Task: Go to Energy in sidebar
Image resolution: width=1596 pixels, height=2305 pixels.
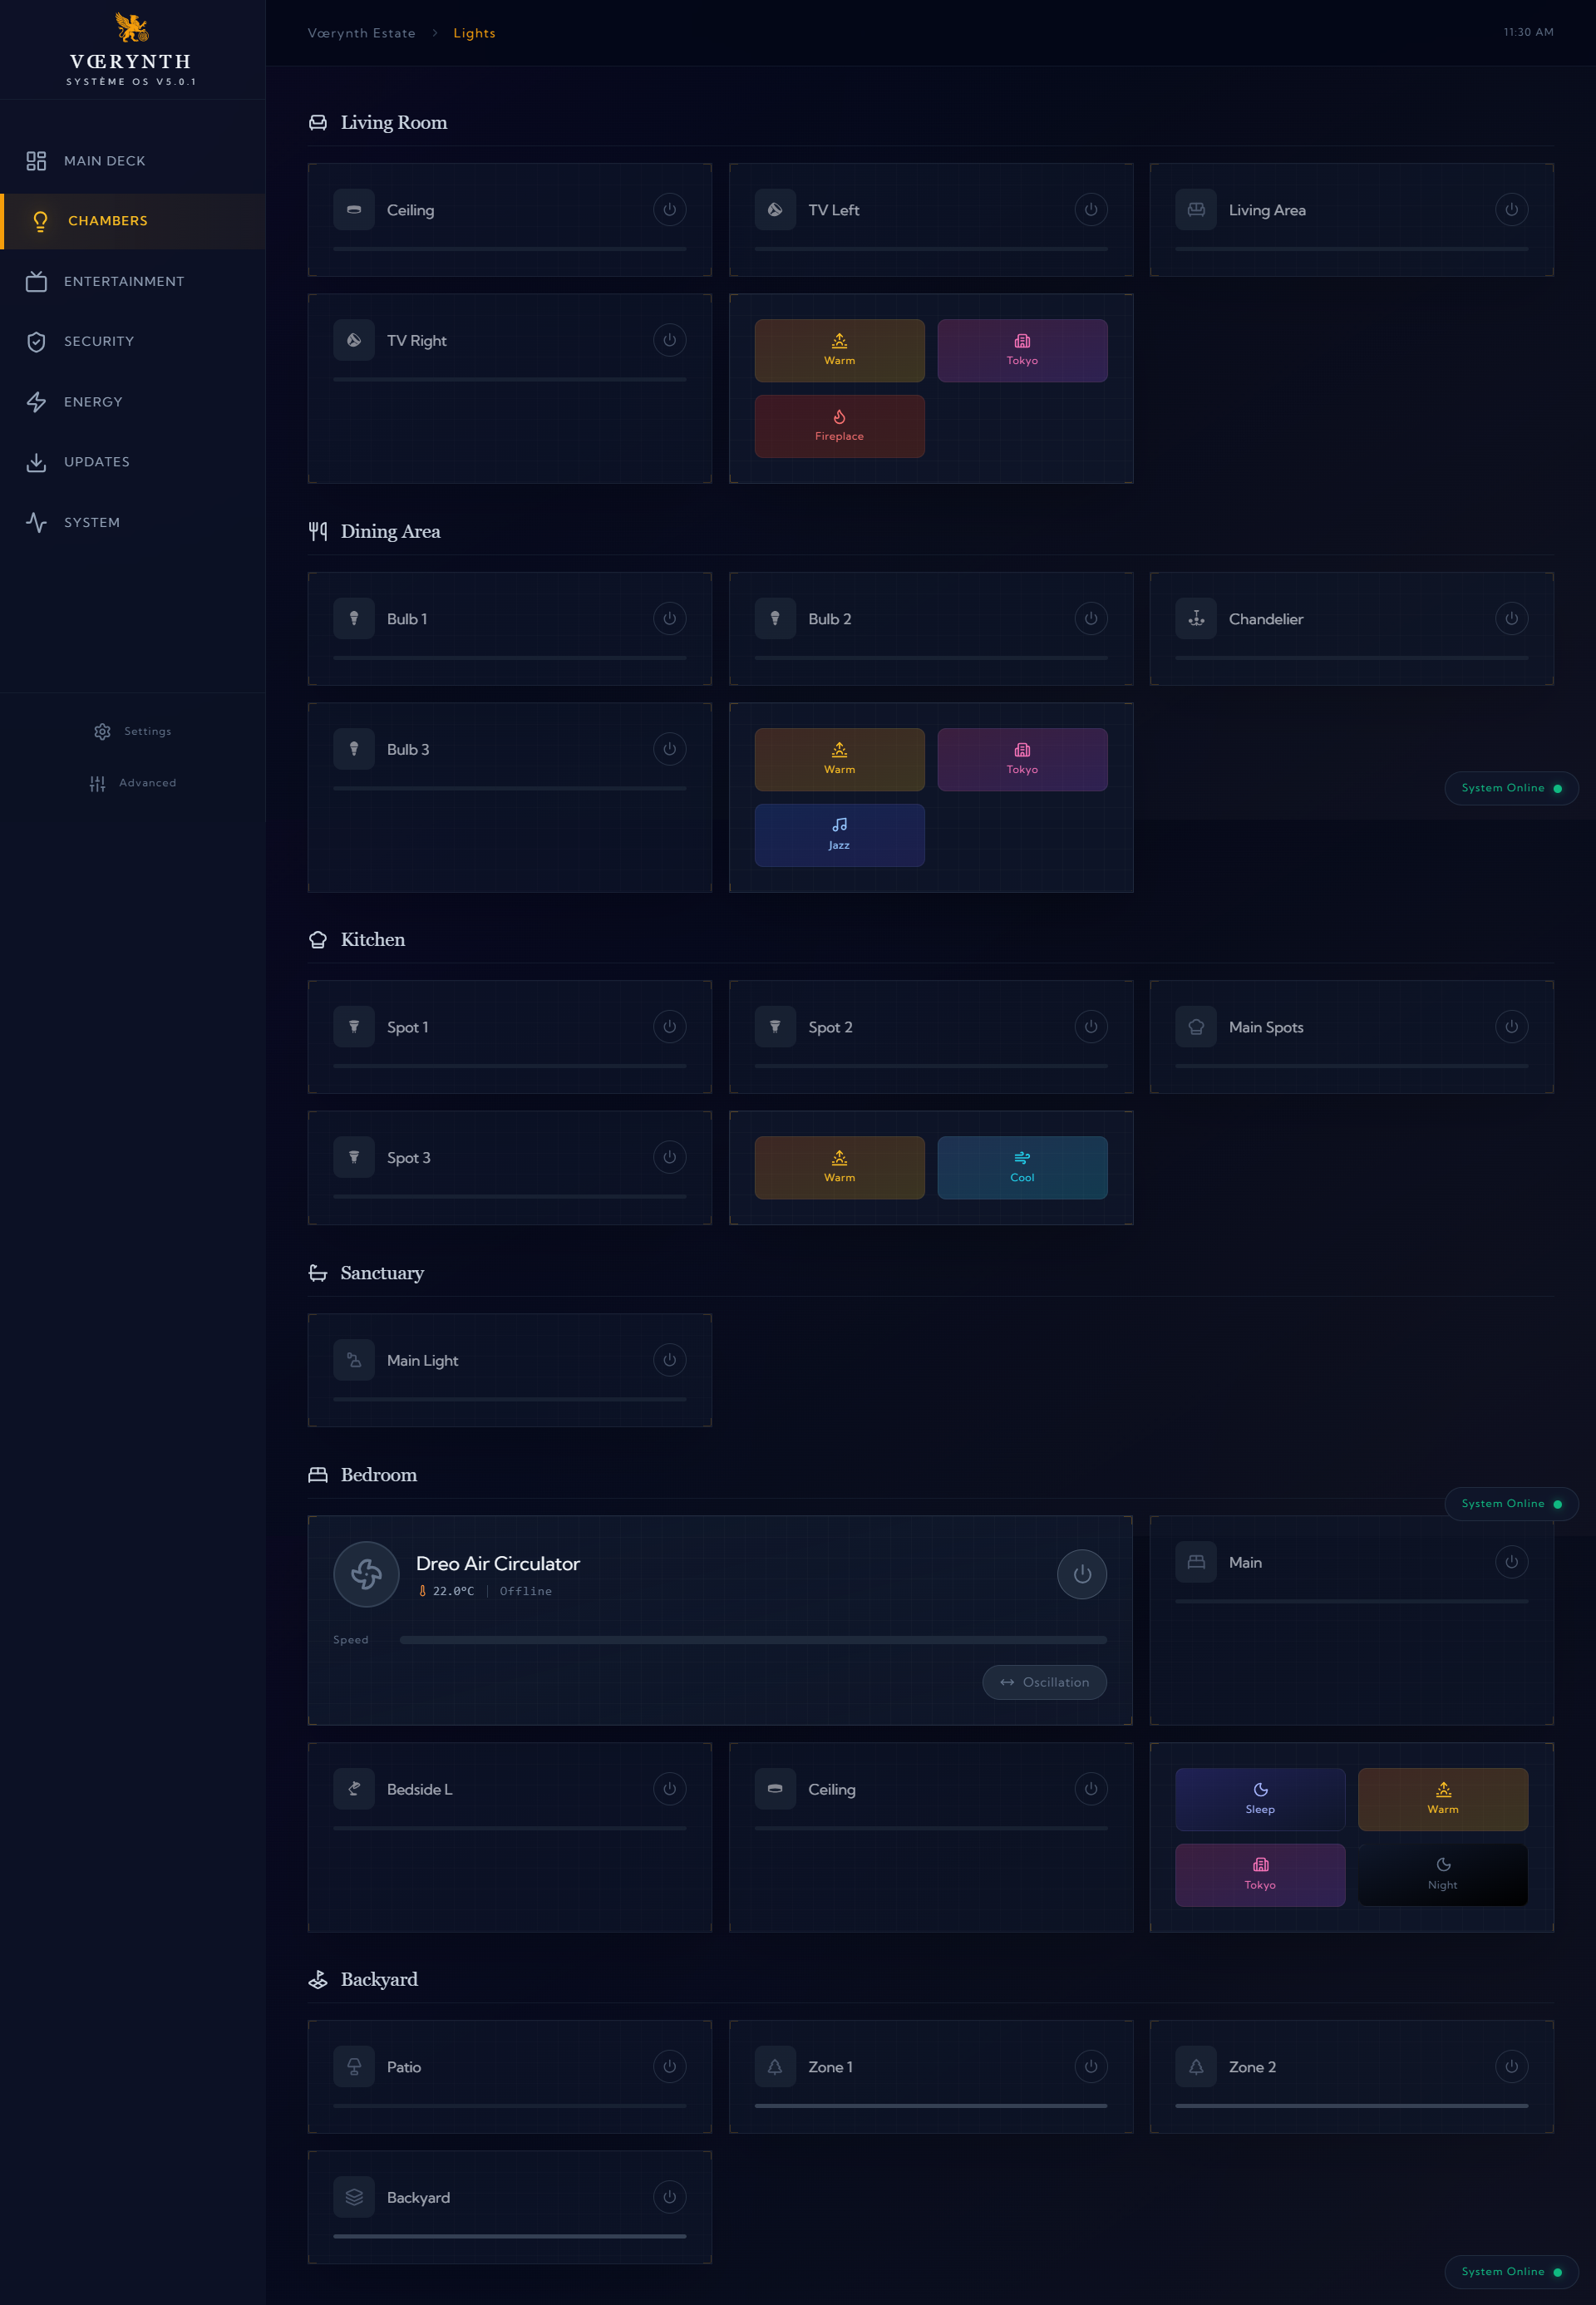Action: [93, 402]
